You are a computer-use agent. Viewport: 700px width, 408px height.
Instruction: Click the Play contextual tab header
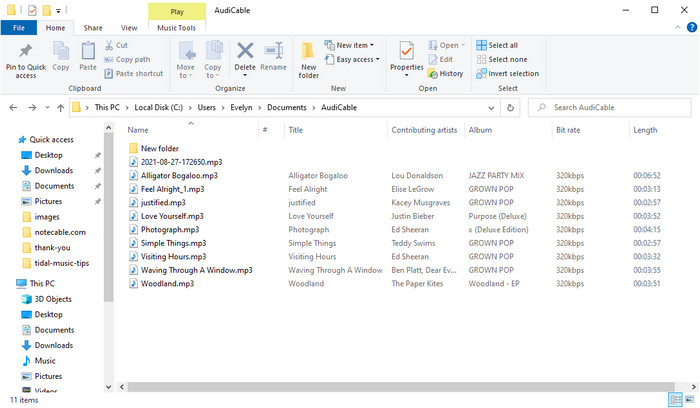pos(177,12)
